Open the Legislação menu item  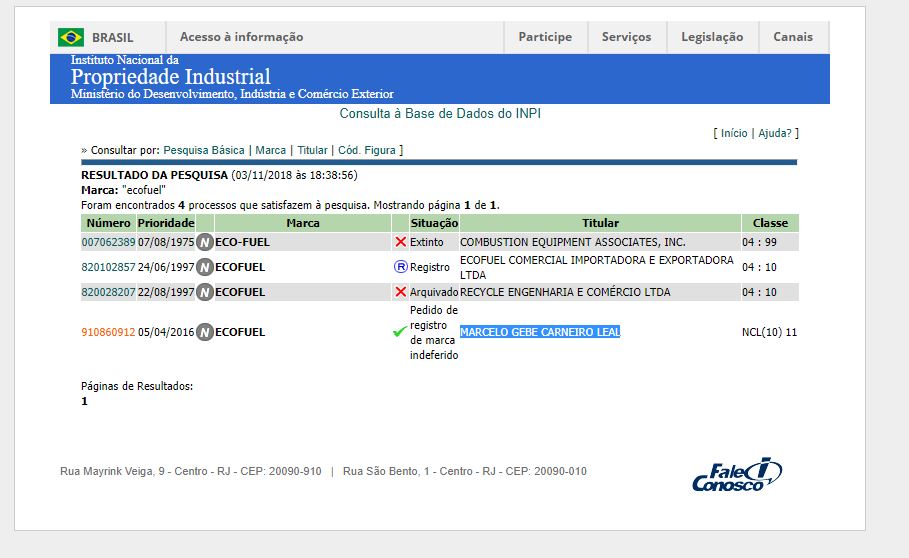point(712,37)
